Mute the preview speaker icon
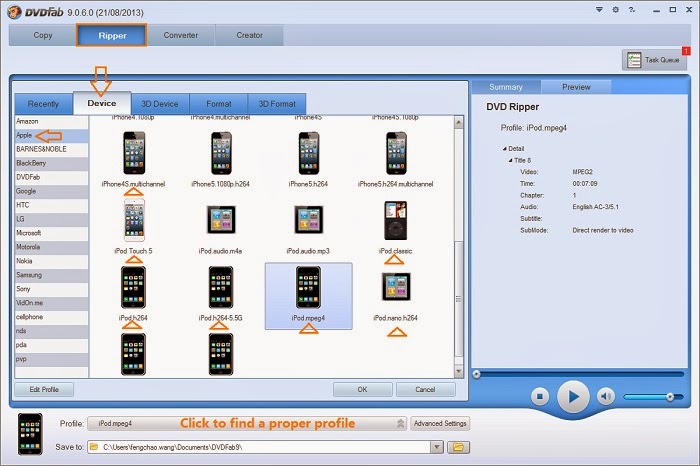Image resolution: width=700 pixels, height=466 pixels. click(606, 396)
